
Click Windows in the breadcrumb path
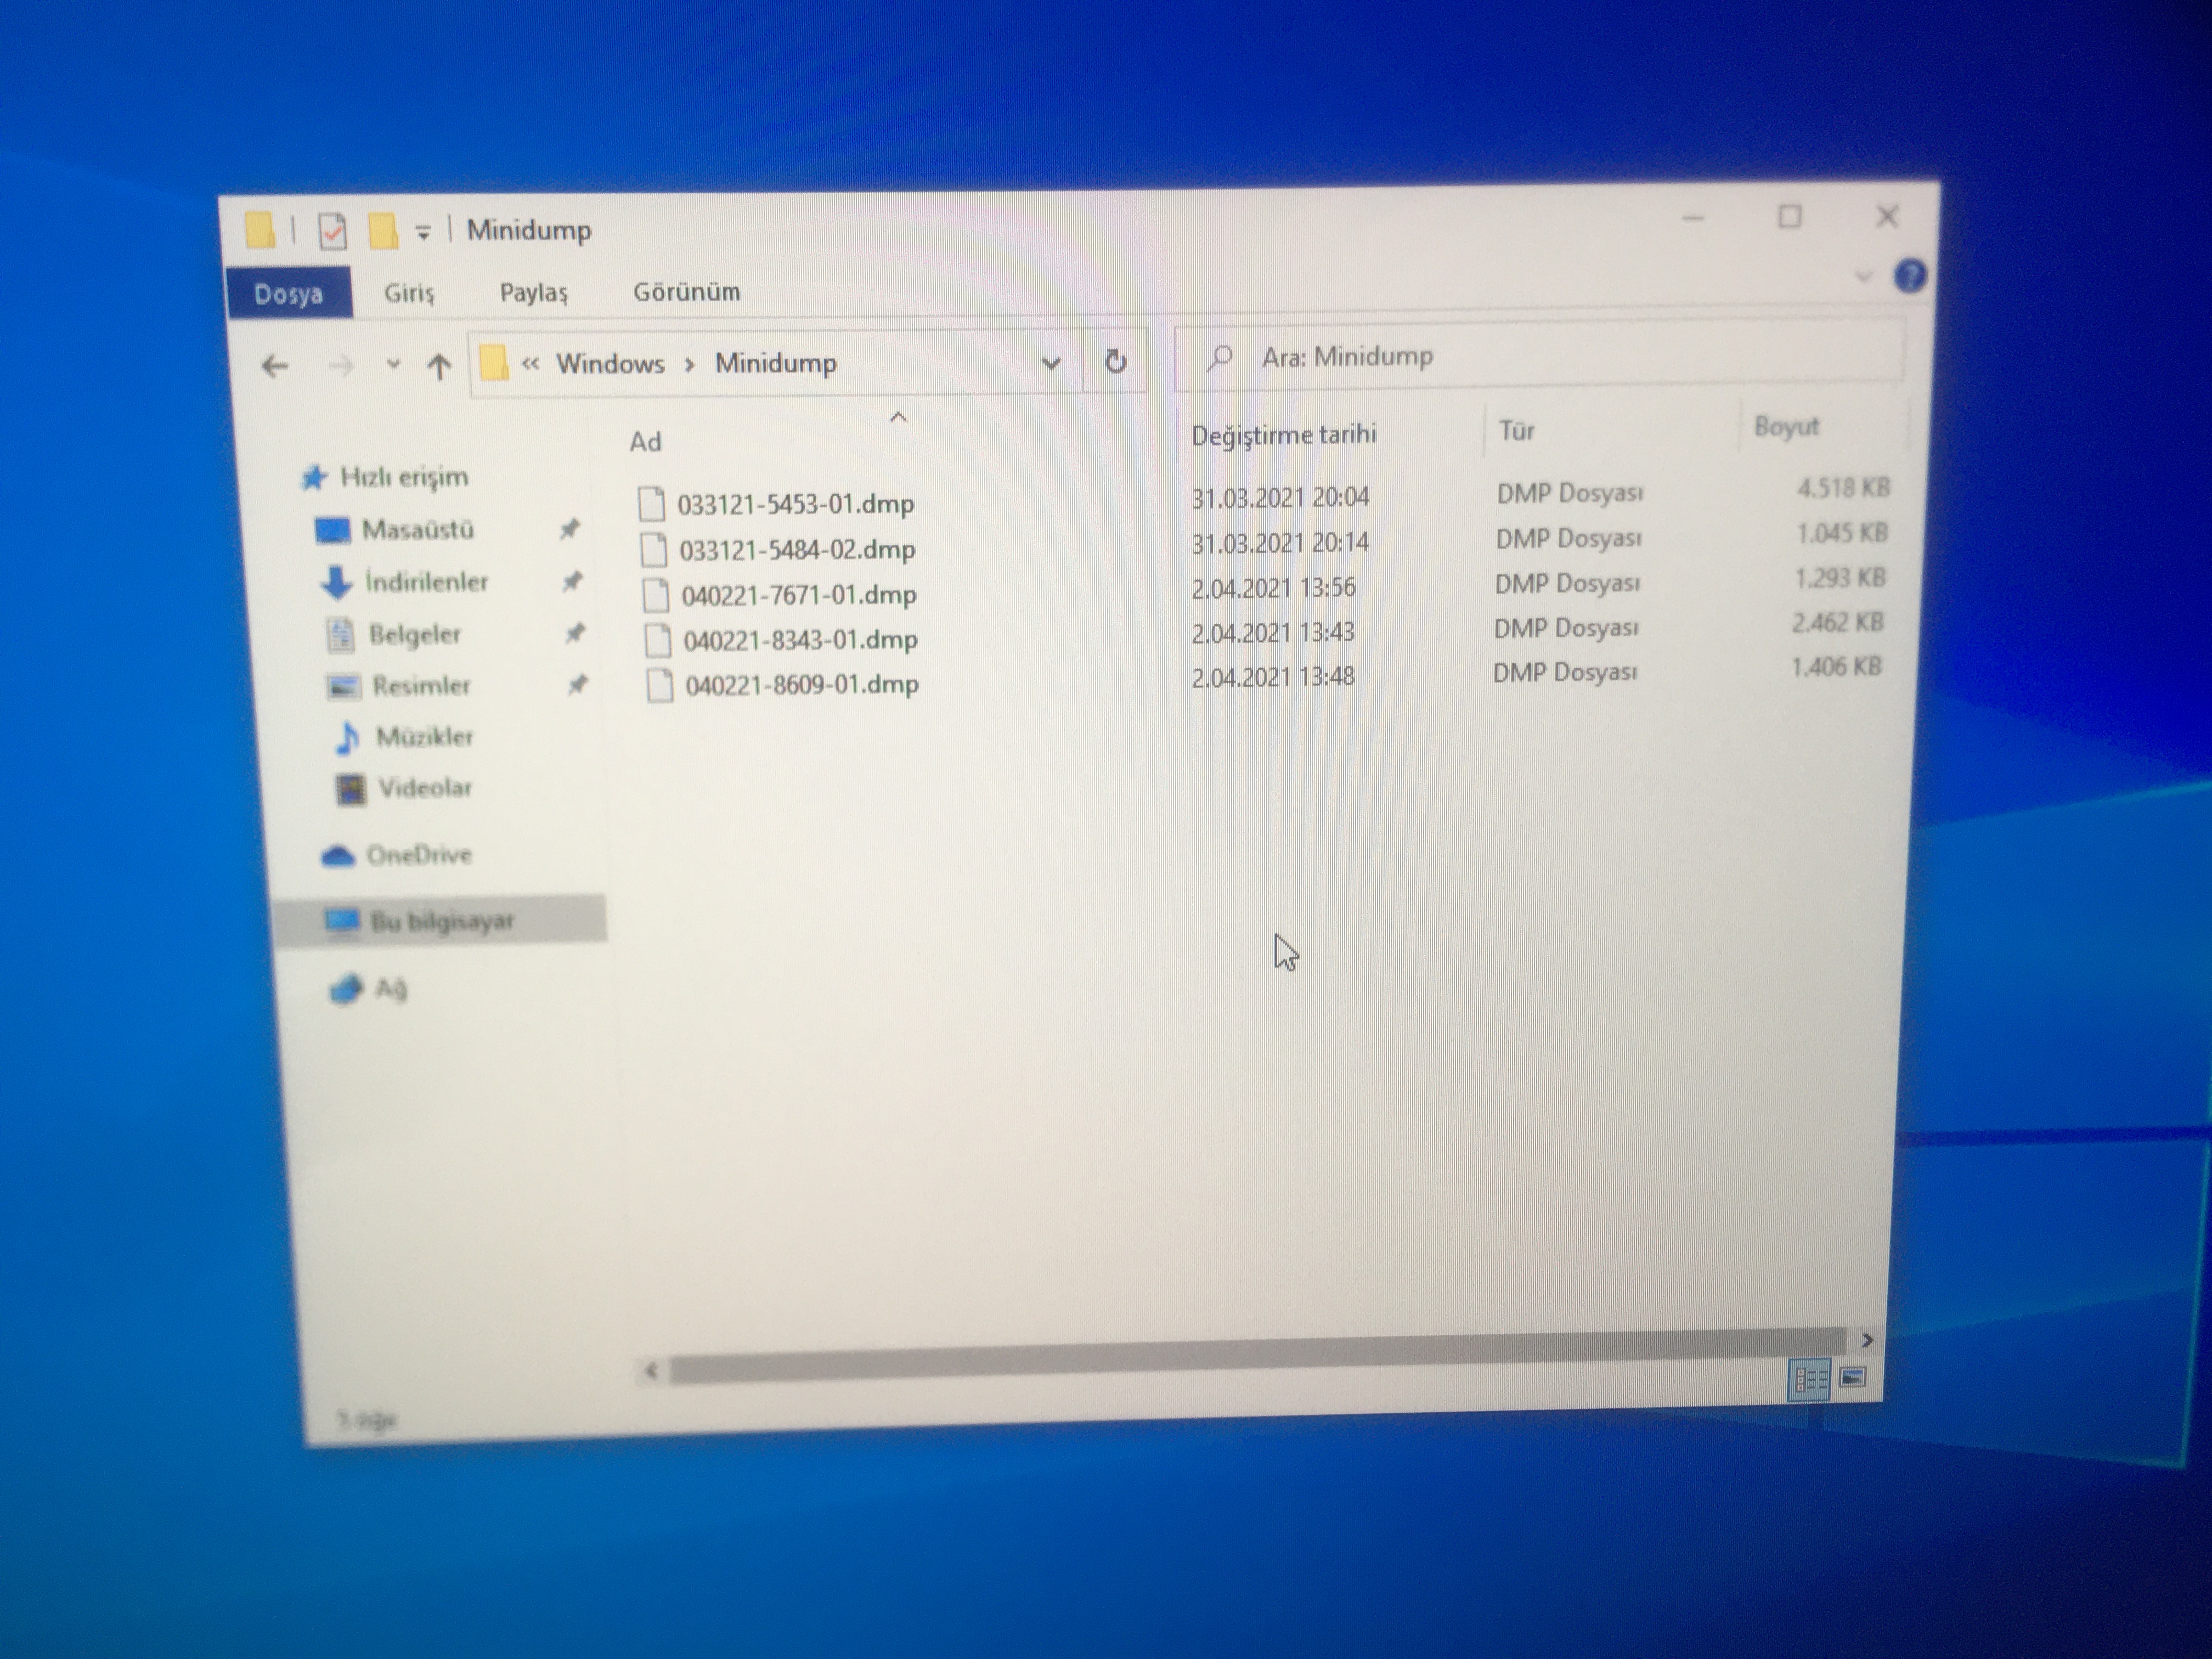click(610, 363)
